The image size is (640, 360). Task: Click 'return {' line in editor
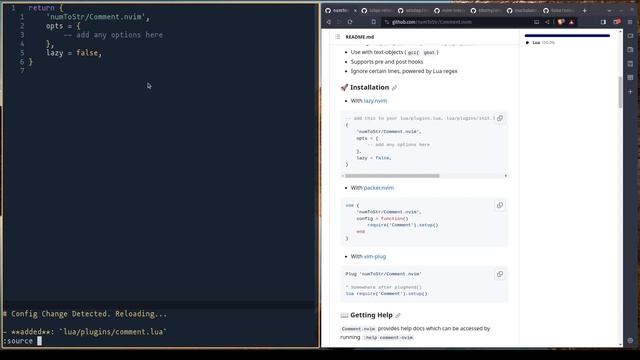[x=46, y=8]
